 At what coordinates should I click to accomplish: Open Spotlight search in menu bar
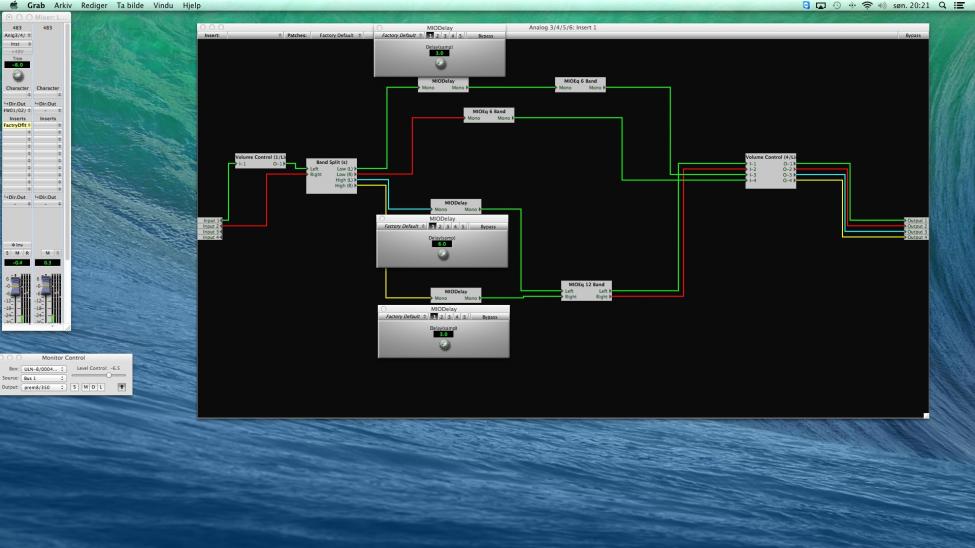pos(943,6)
